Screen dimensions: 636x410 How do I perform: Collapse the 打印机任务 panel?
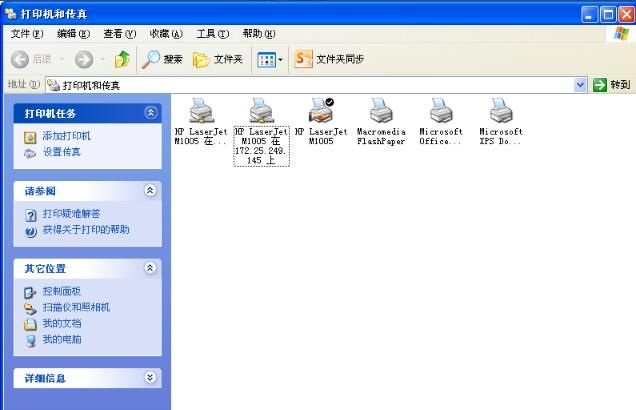pyautogui.click(x=150, y=113)
